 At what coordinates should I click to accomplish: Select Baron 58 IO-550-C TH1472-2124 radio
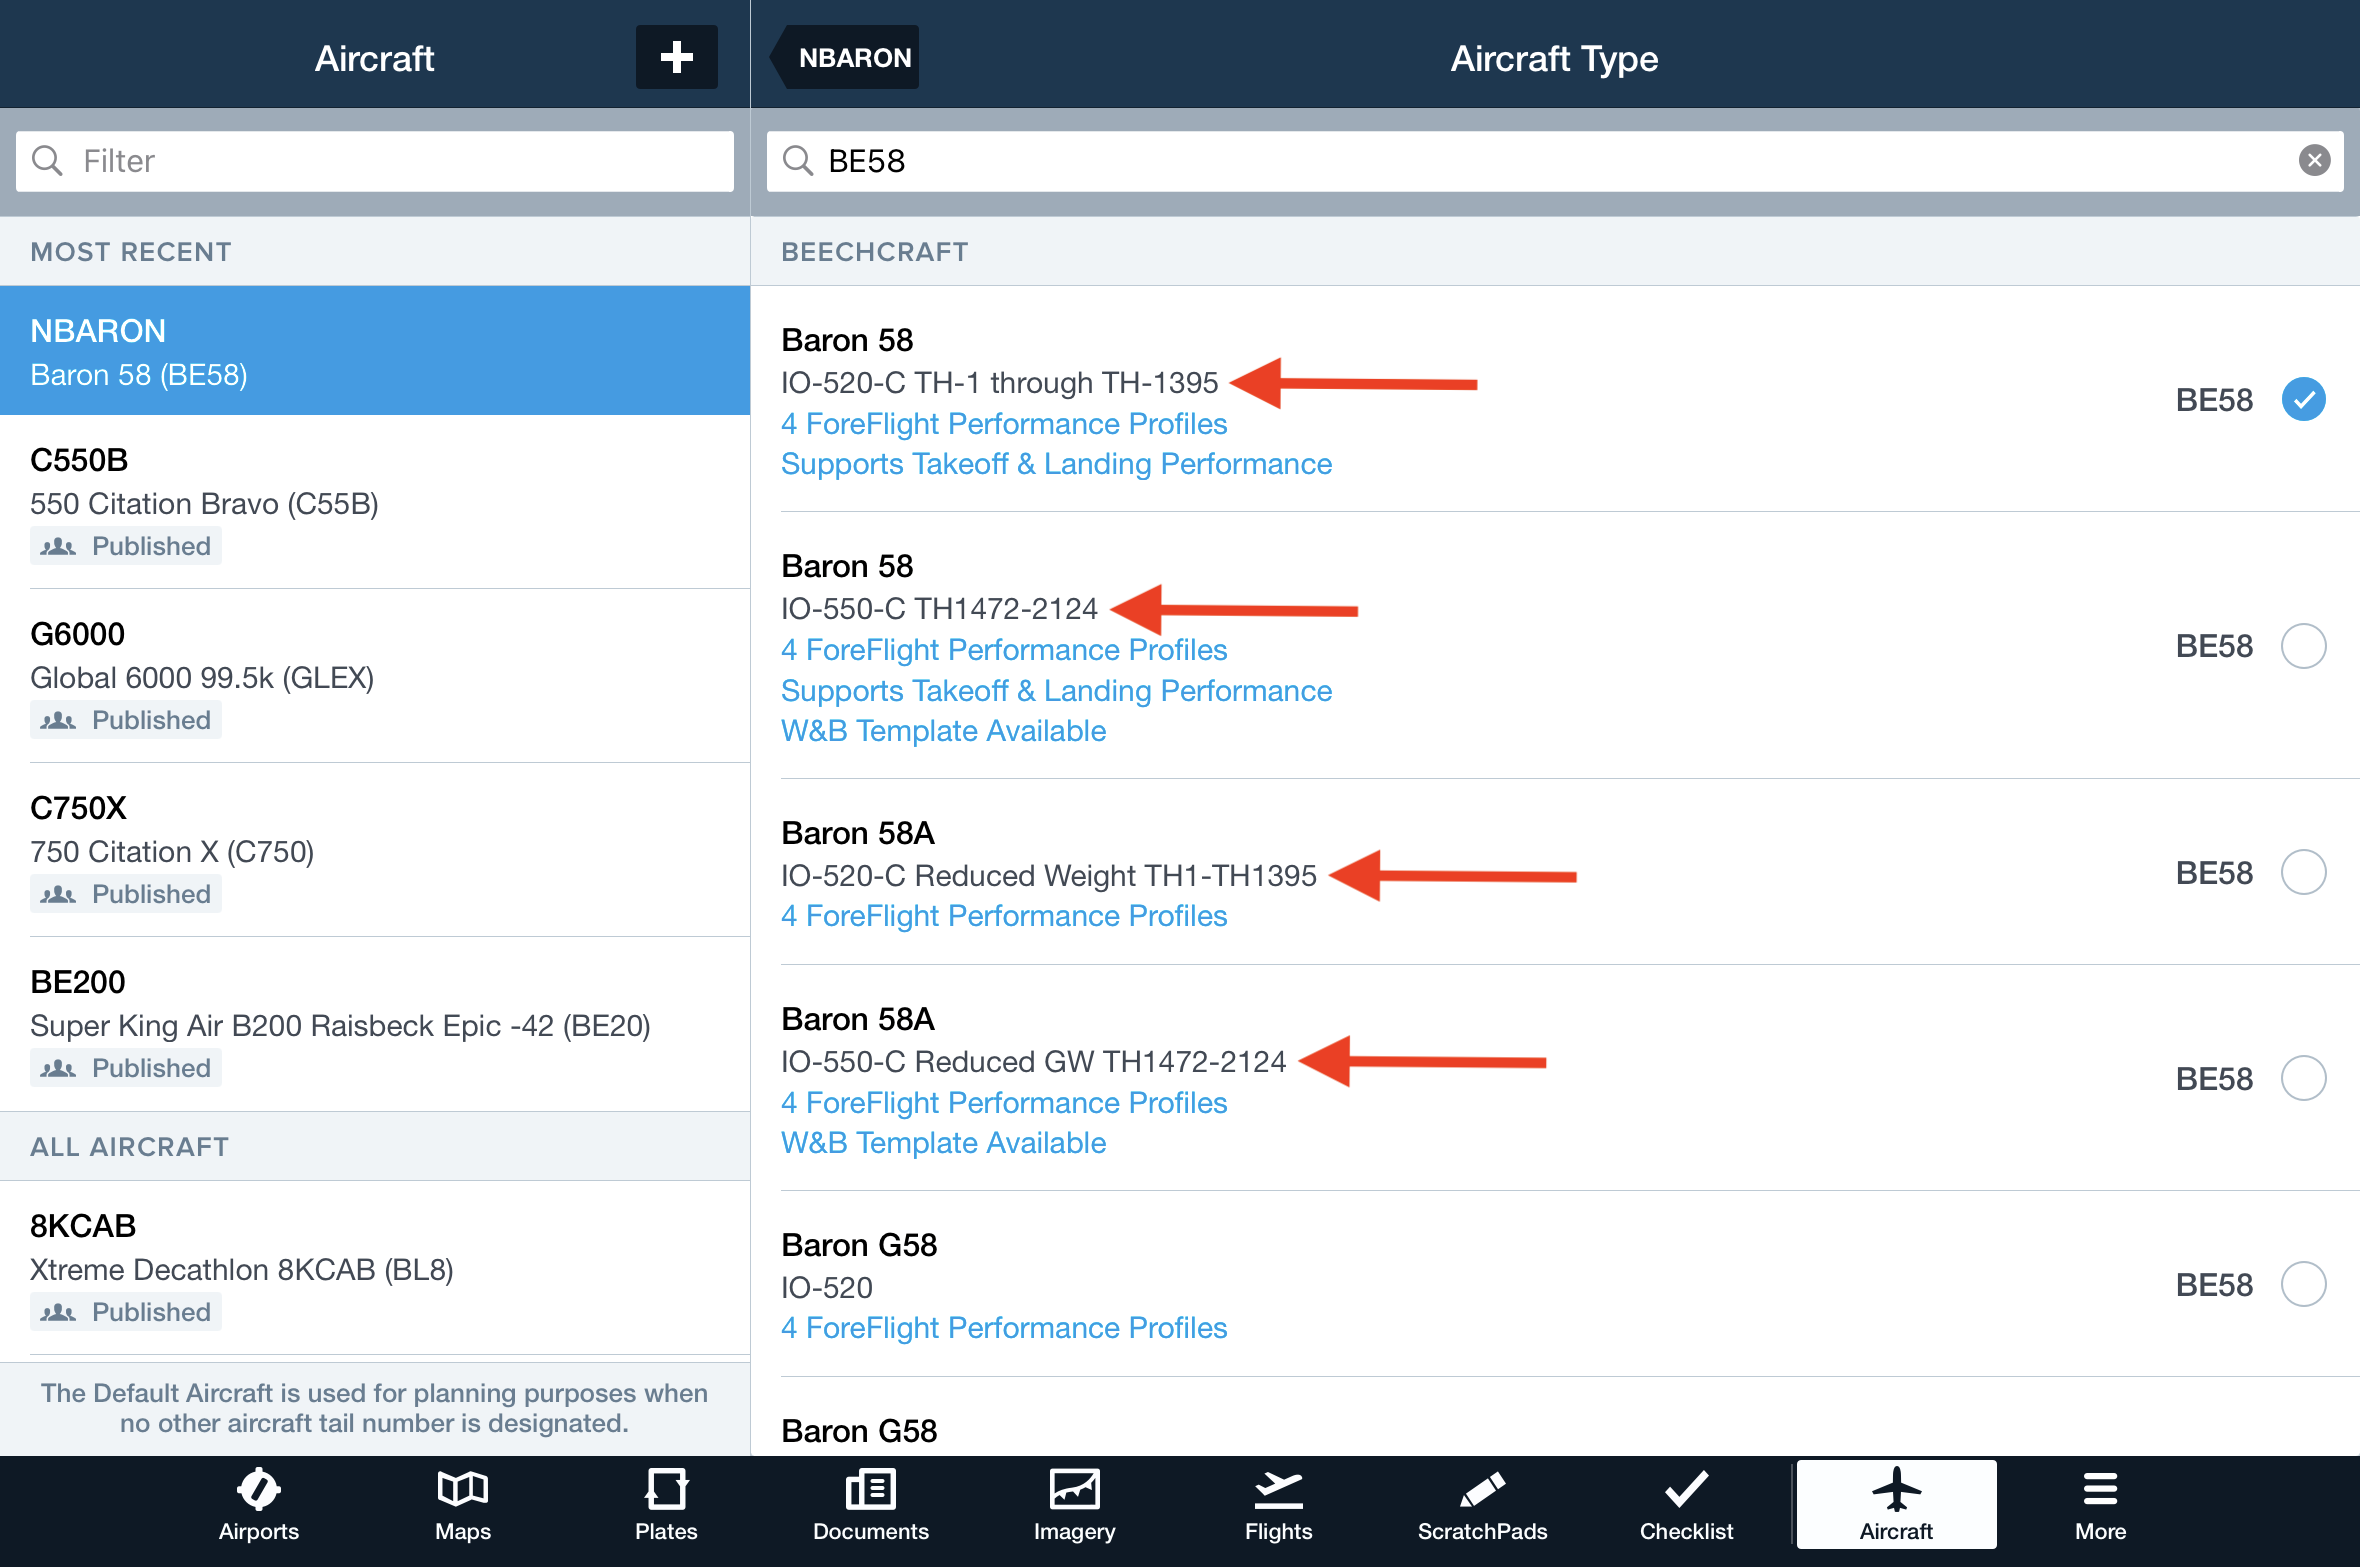tap(2303, 646)
